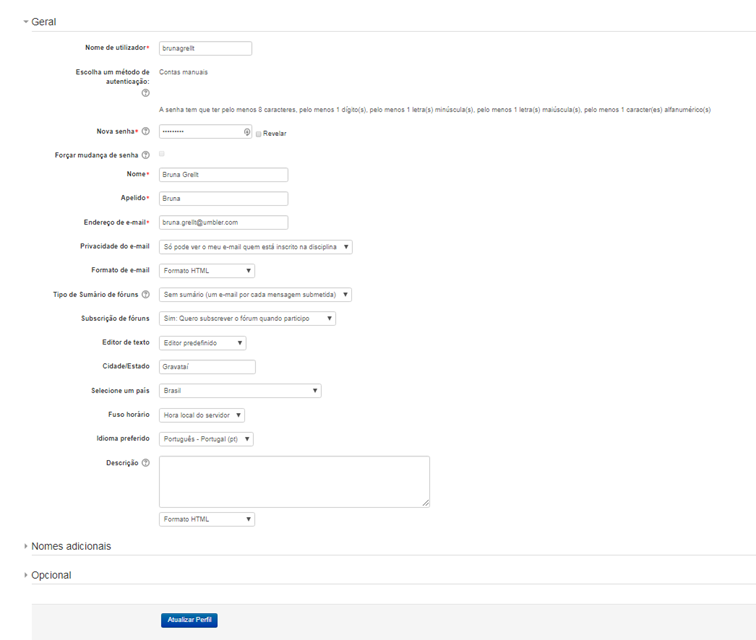Open the Privacidade do e-mail dropdown
Screen dimensions: 756x640
coord(255,246)
